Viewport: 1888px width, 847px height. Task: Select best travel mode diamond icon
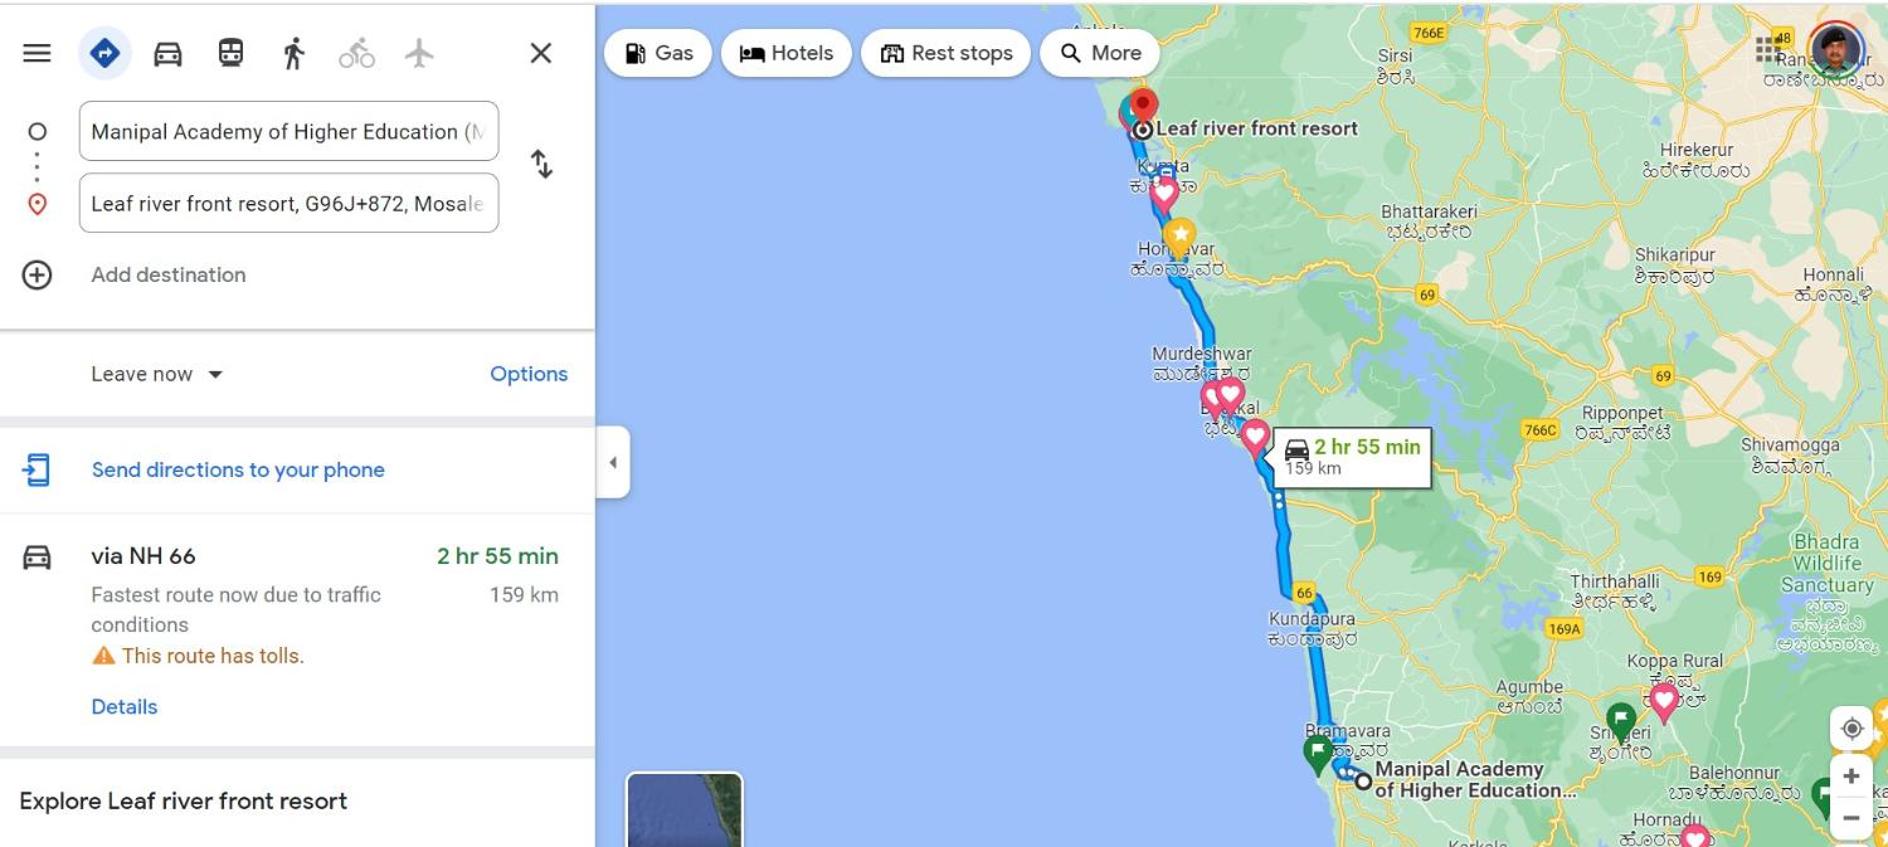104,53
